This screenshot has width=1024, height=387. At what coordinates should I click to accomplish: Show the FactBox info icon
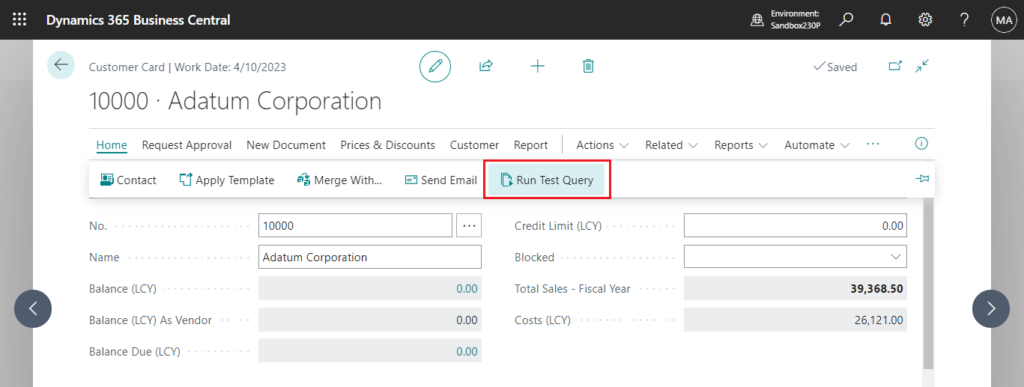[921, 144]
